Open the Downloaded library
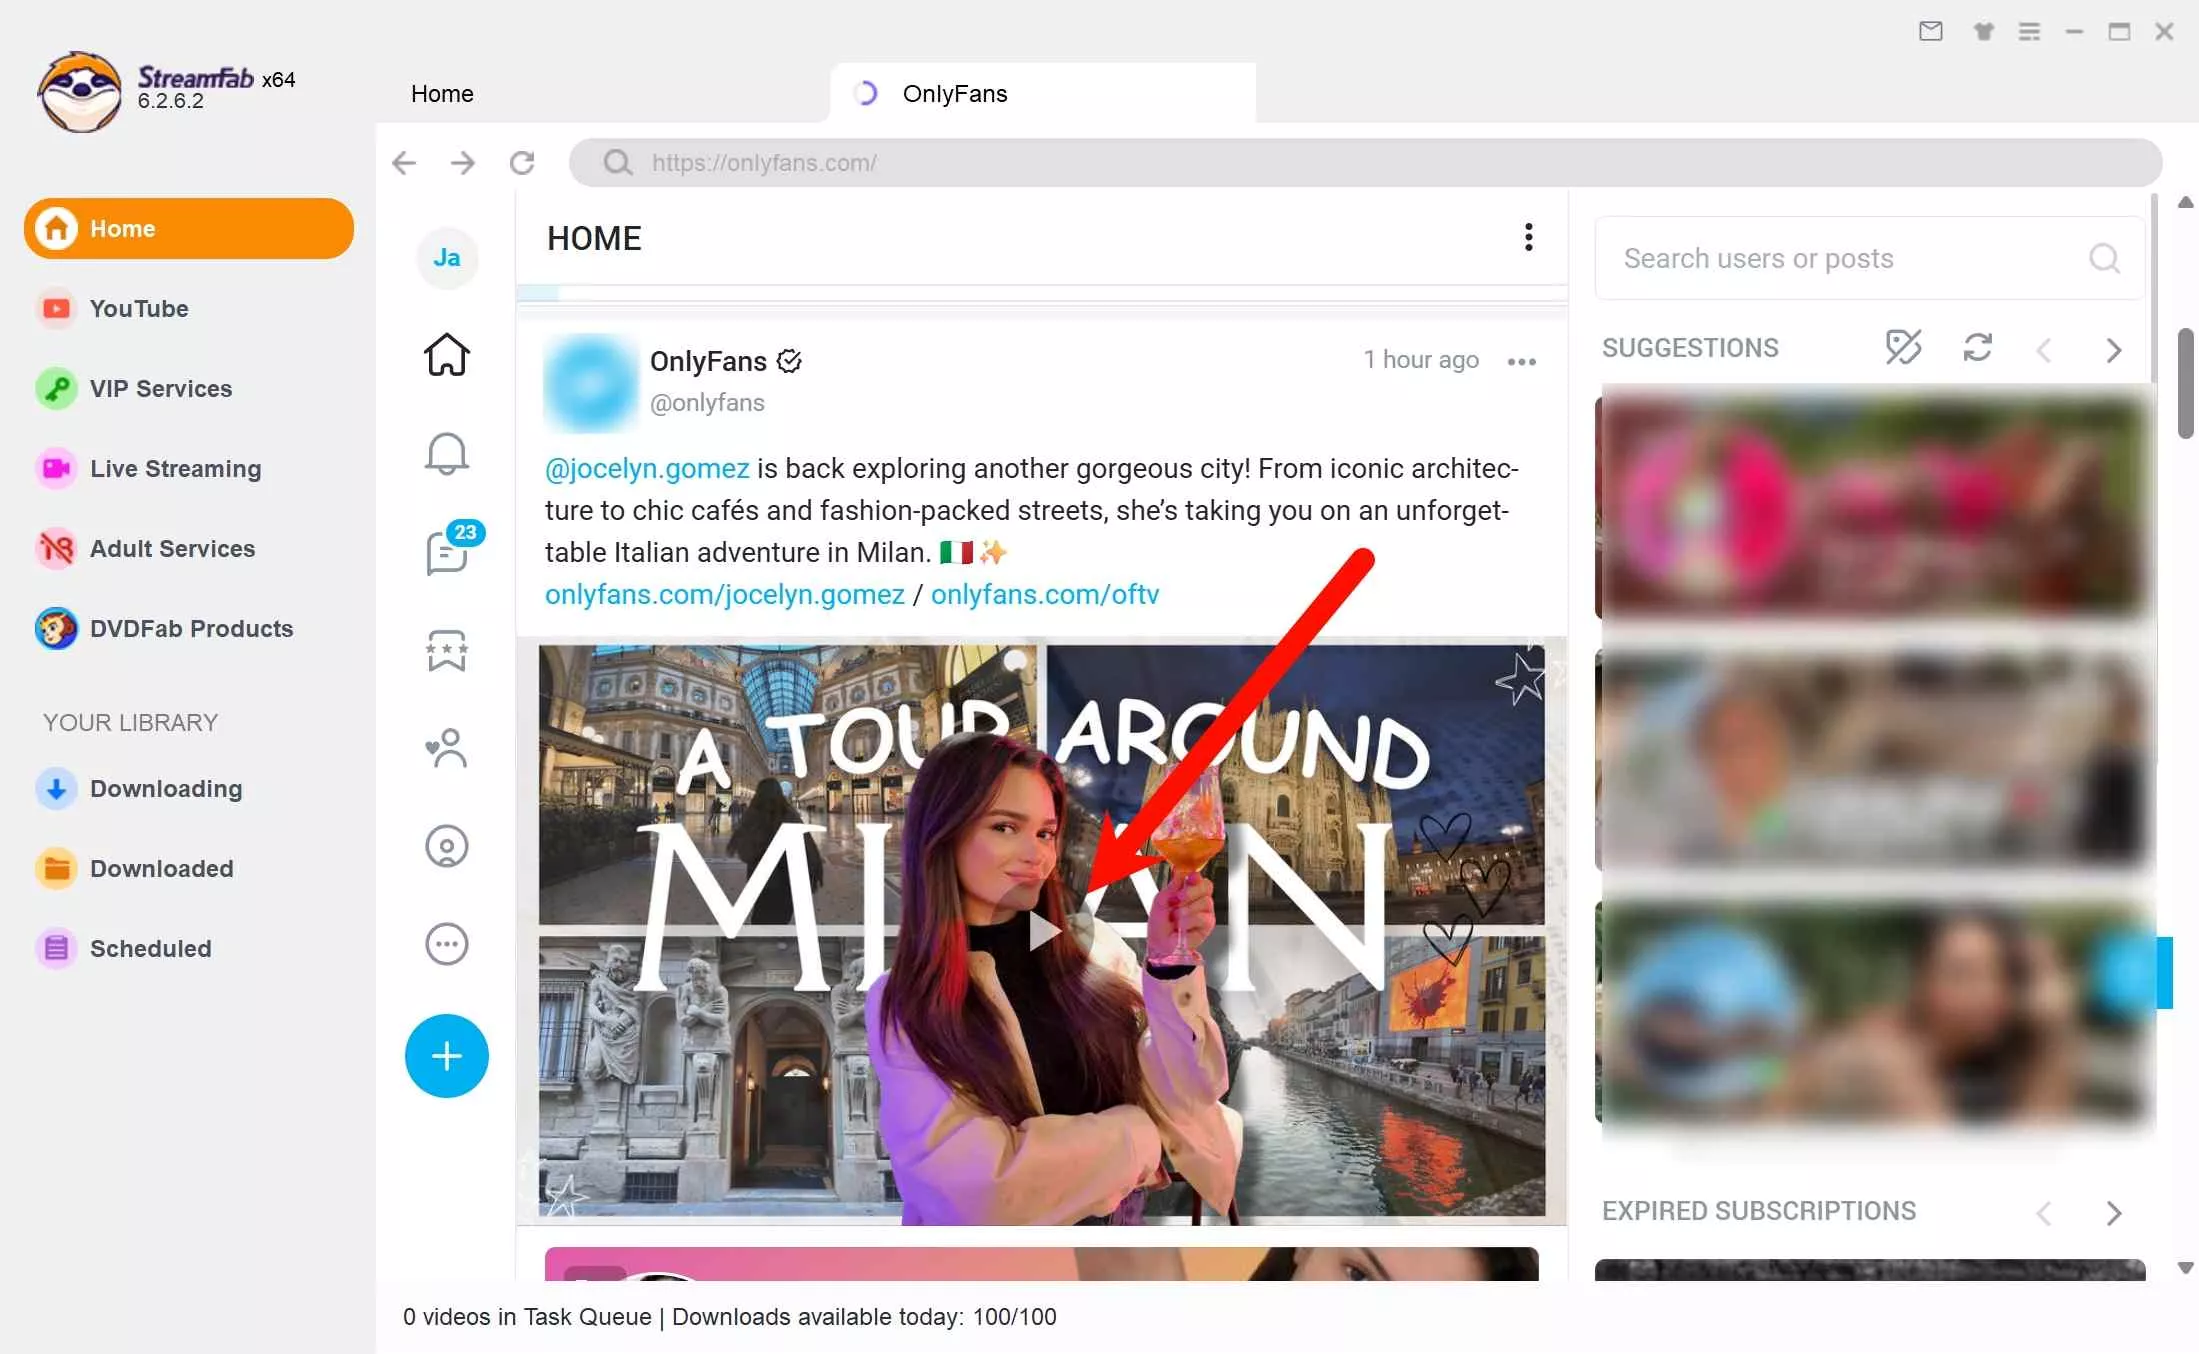Viewport: 2199px width, 1354px height. tap(161, 868)
